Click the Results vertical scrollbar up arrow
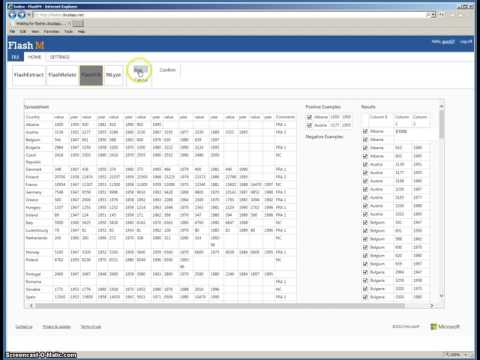 click(442, 107)
